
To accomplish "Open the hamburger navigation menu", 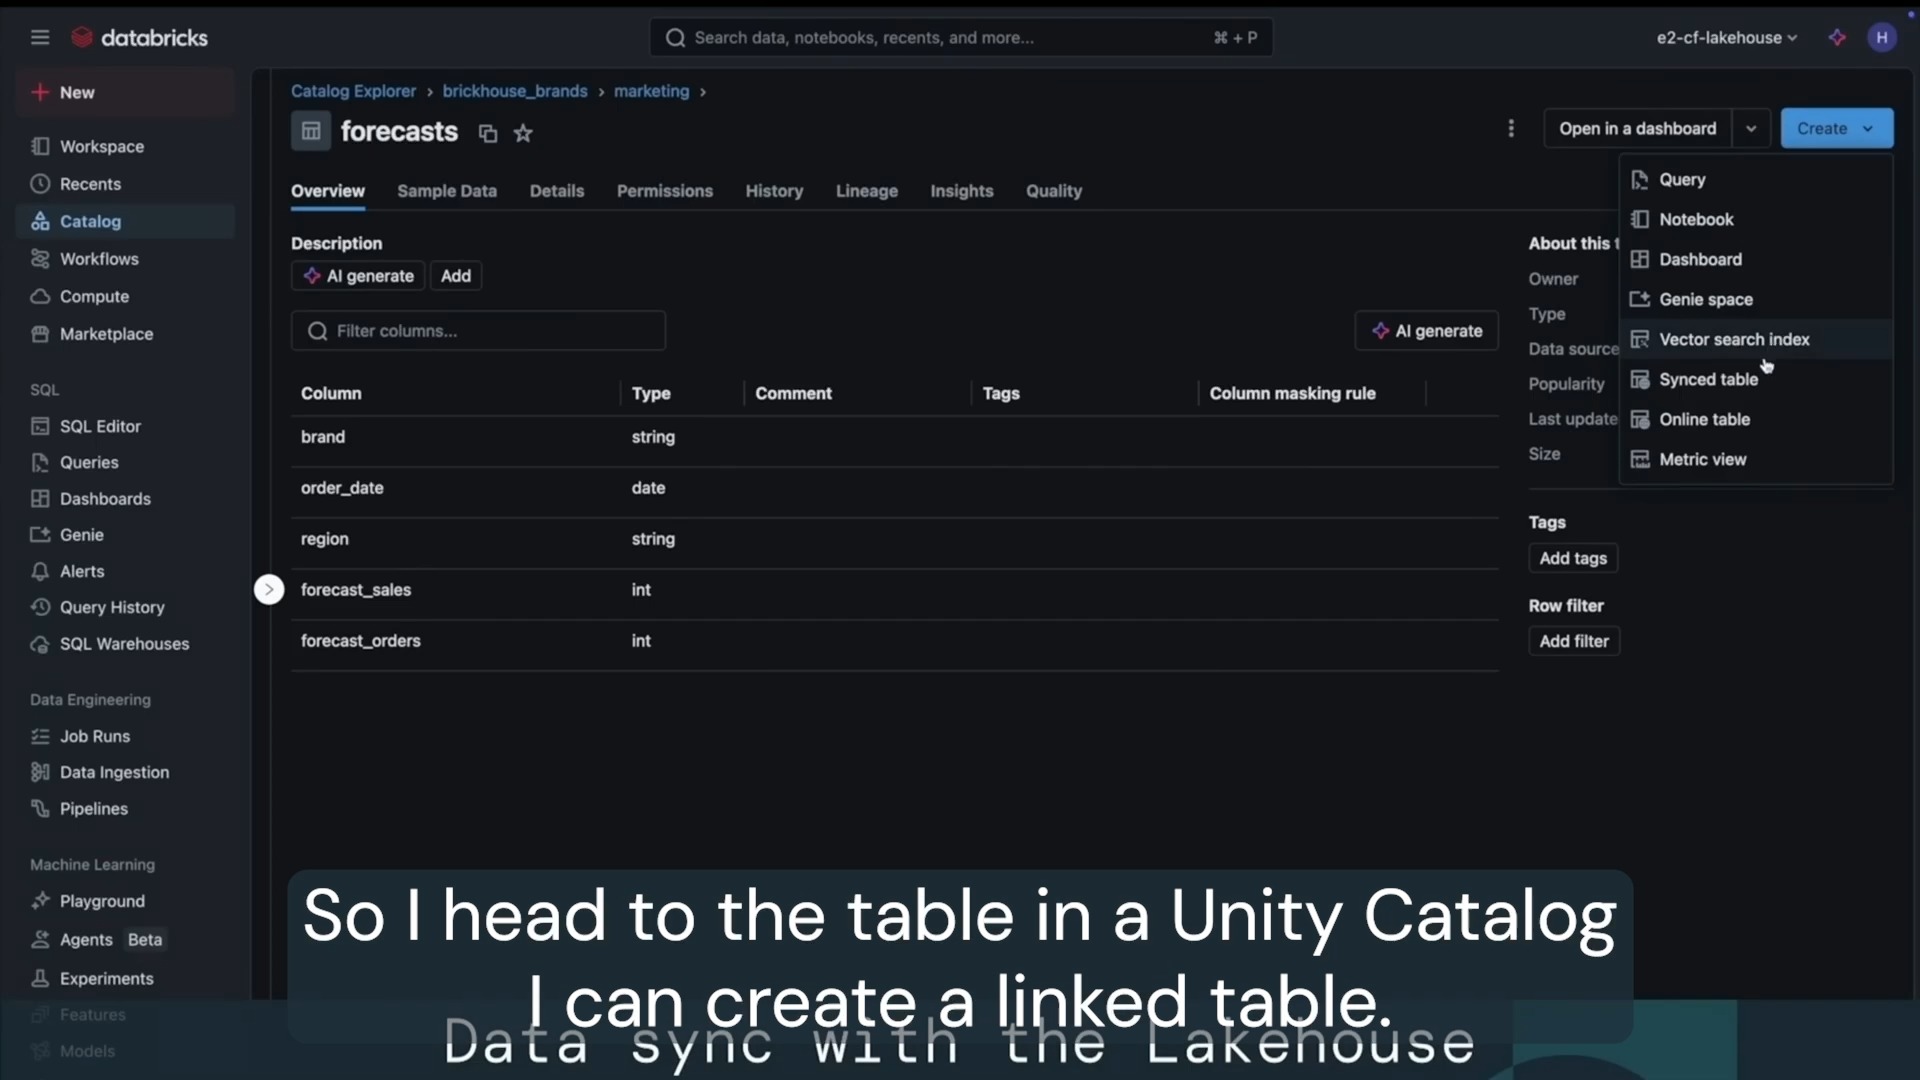I will (x=40, y=37).
